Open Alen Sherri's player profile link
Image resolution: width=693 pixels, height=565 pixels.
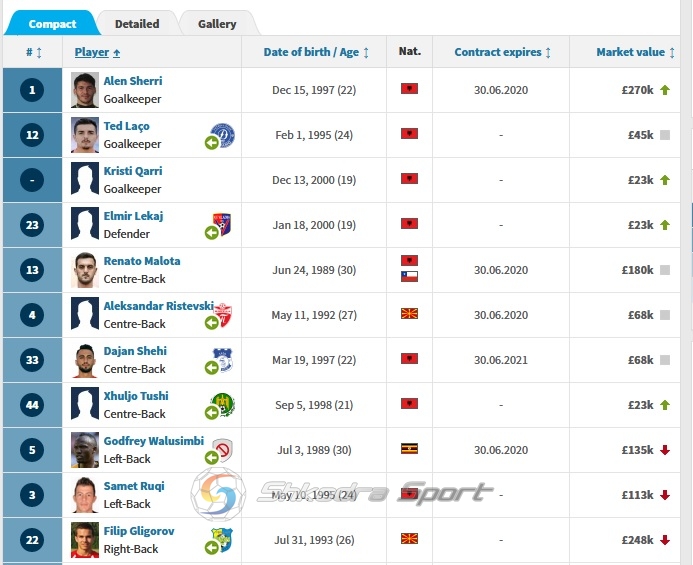tap(133, 81)
